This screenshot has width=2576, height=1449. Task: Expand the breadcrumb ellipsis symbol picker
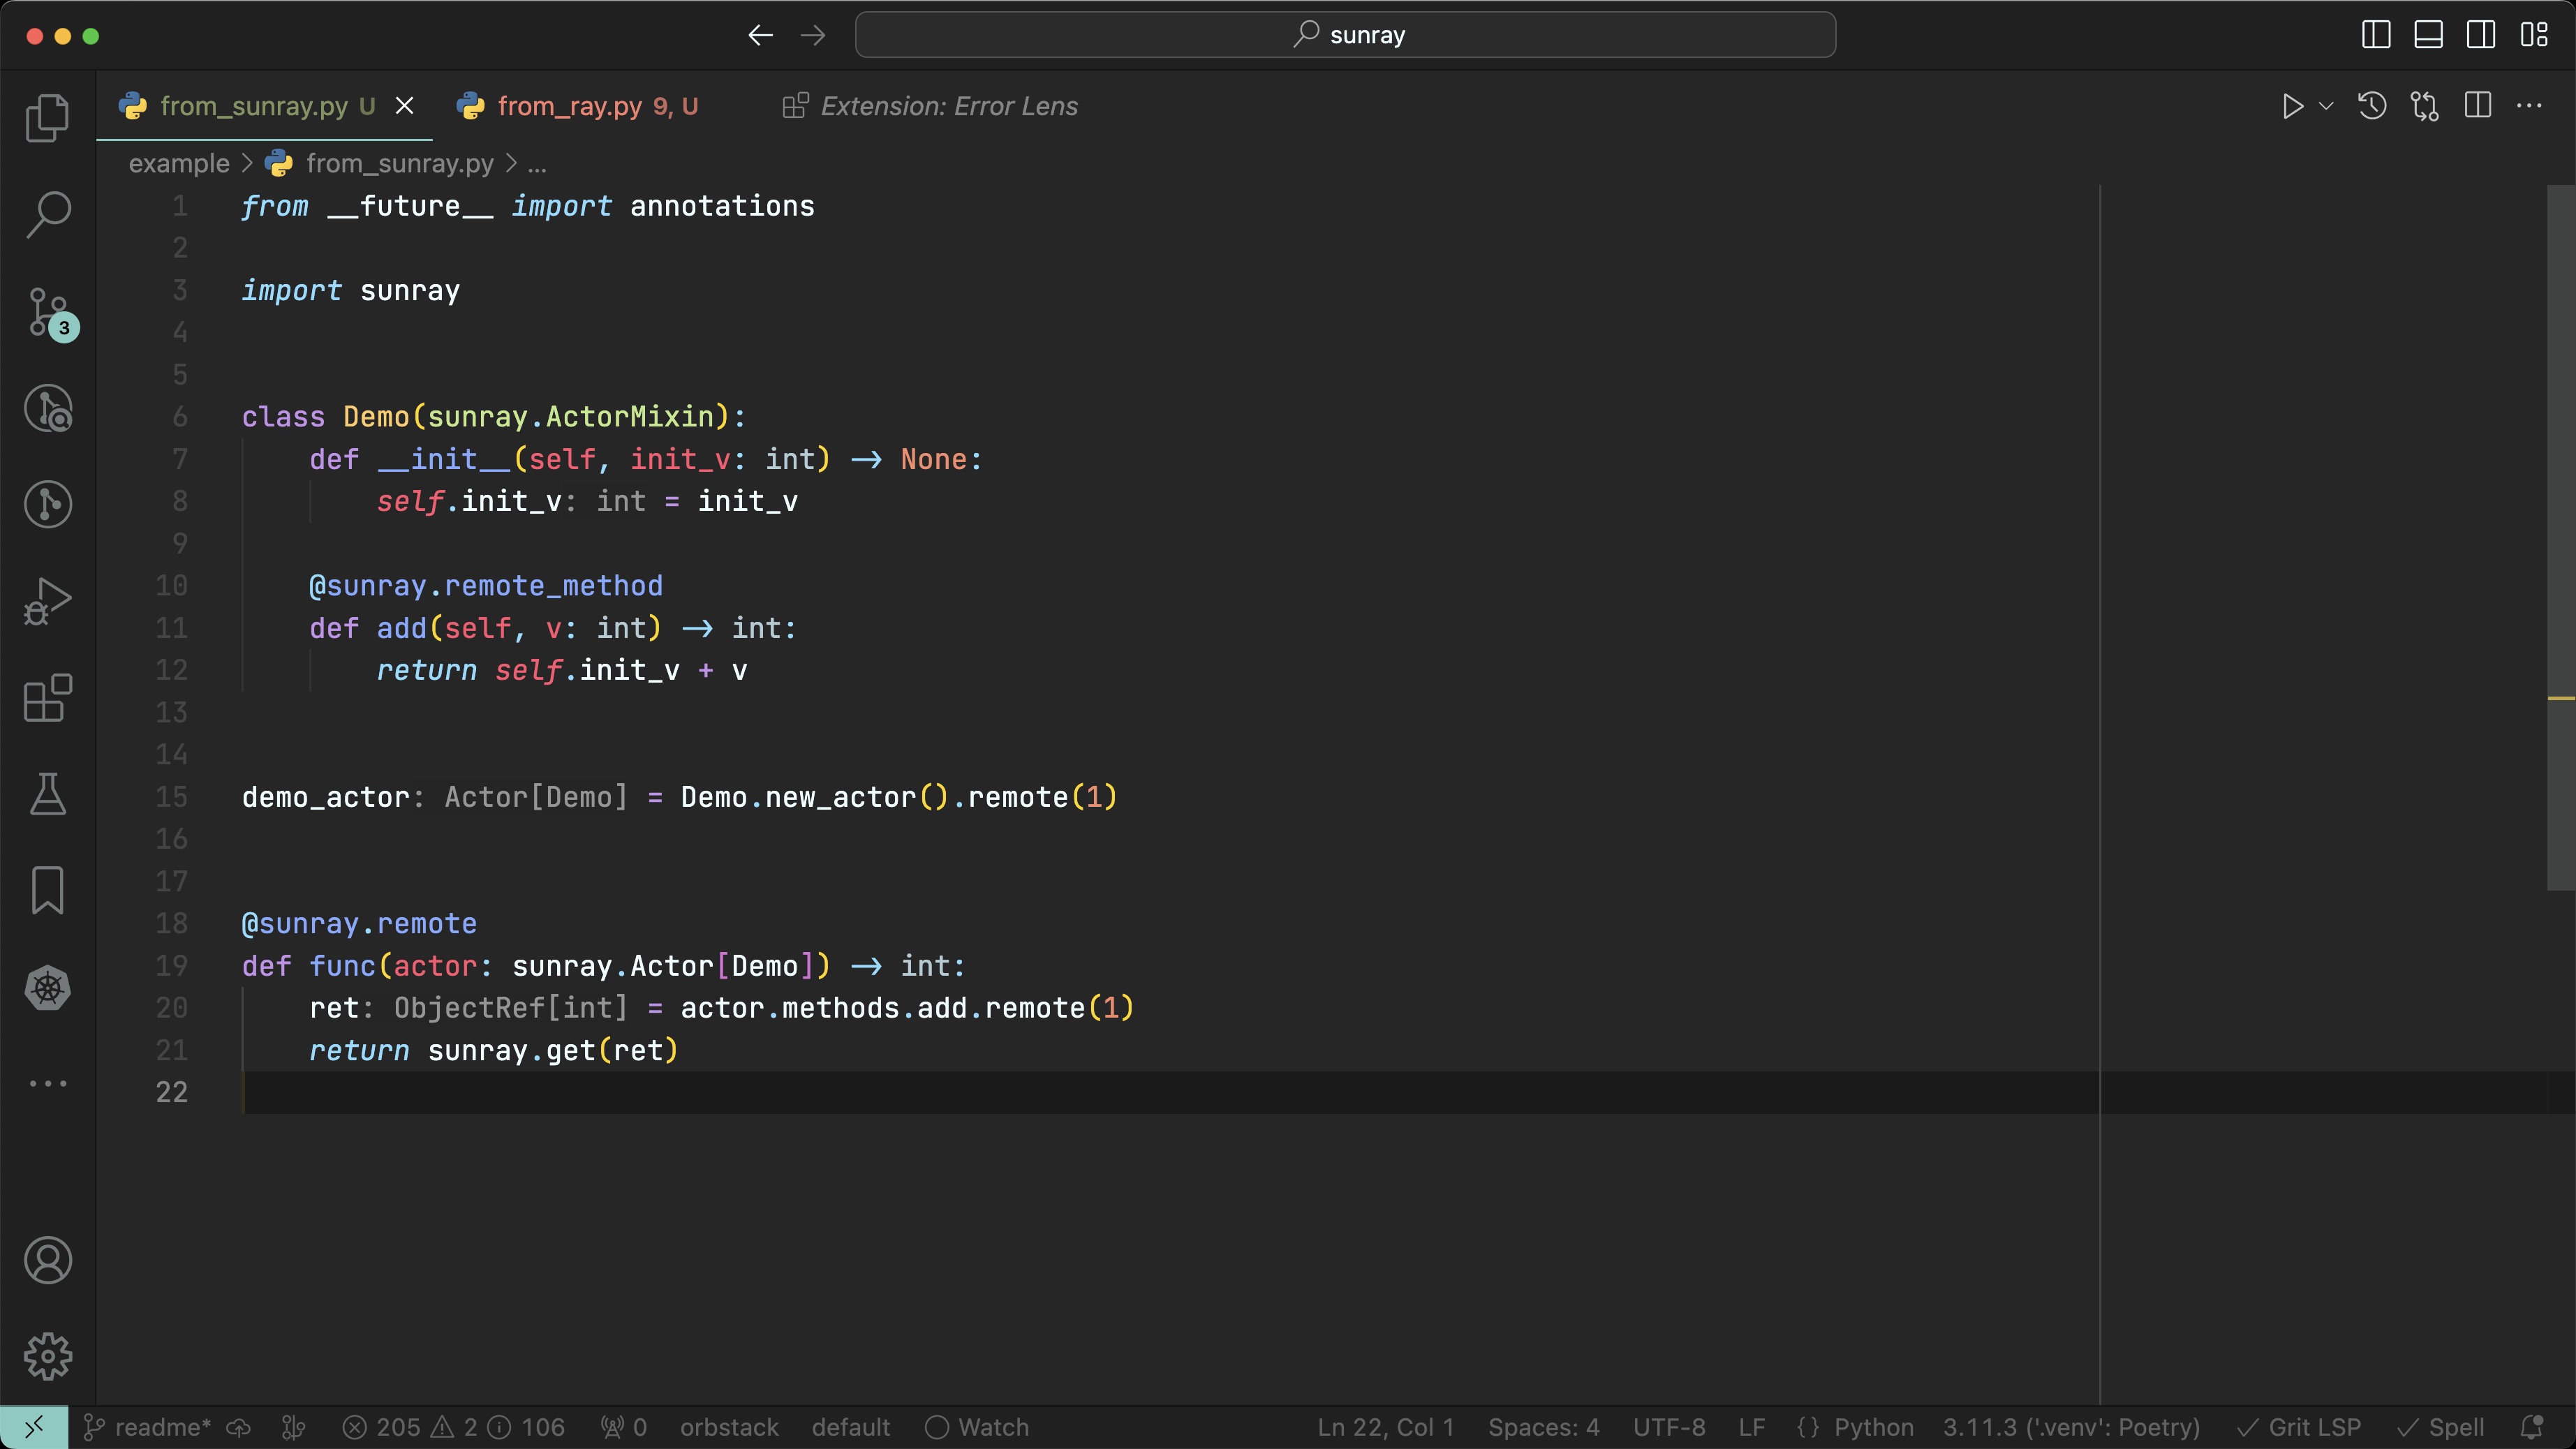[x=537, y=164]
